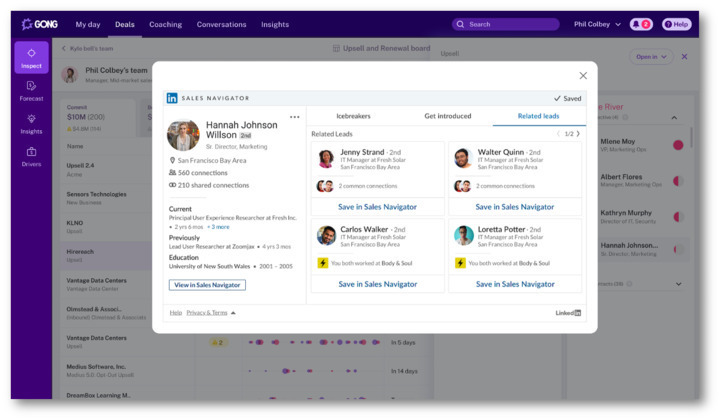This screenshot has height=420, width=720.
Task: Collapse the River contacts section chevron
Action: point(674,118)
